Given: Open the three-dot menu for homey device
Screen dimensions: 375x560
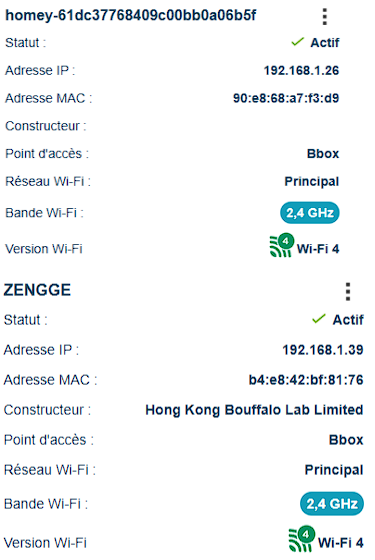Looking at the screenshot, I should [x=324, y=17].
